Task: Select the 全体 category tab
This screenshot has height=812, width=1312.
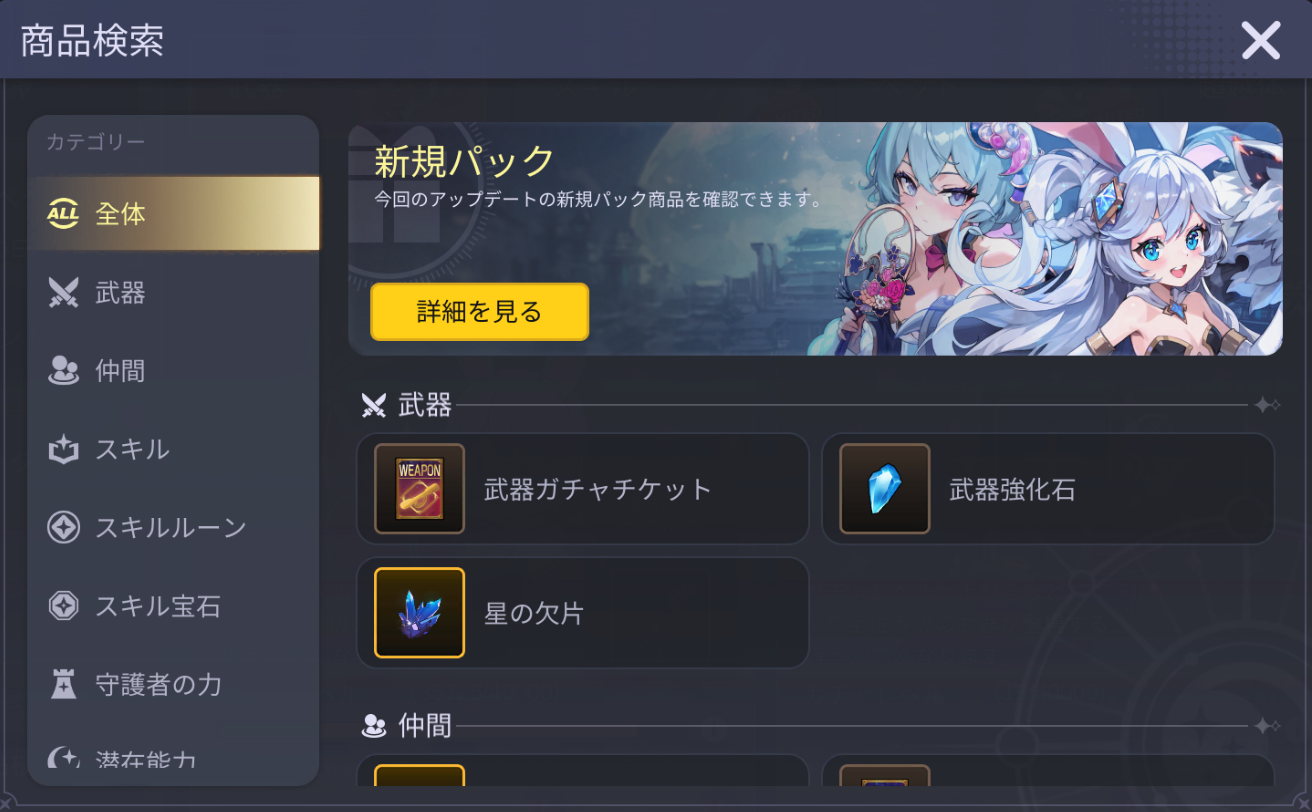Action: [174, 214]
